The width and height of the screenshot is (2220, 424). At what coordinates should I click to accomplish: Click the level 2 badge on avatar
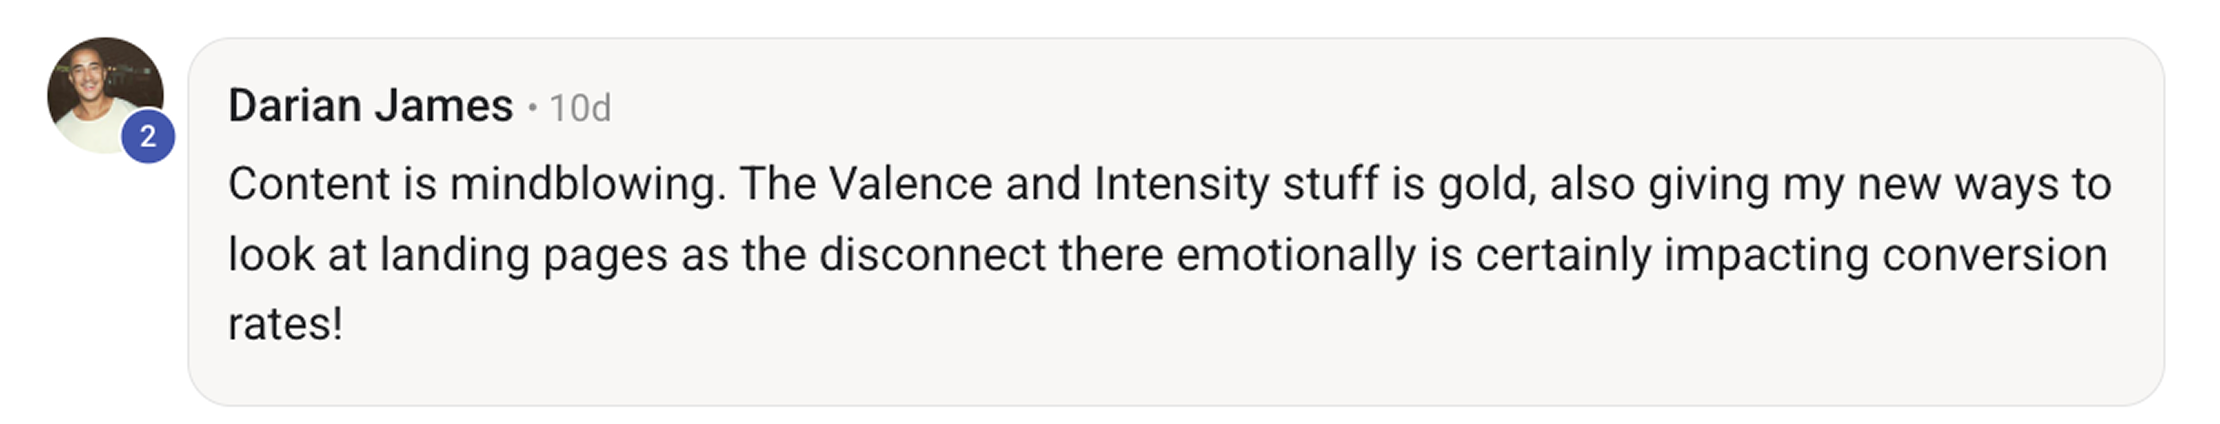pyautogui.click(x=148, y=136)
